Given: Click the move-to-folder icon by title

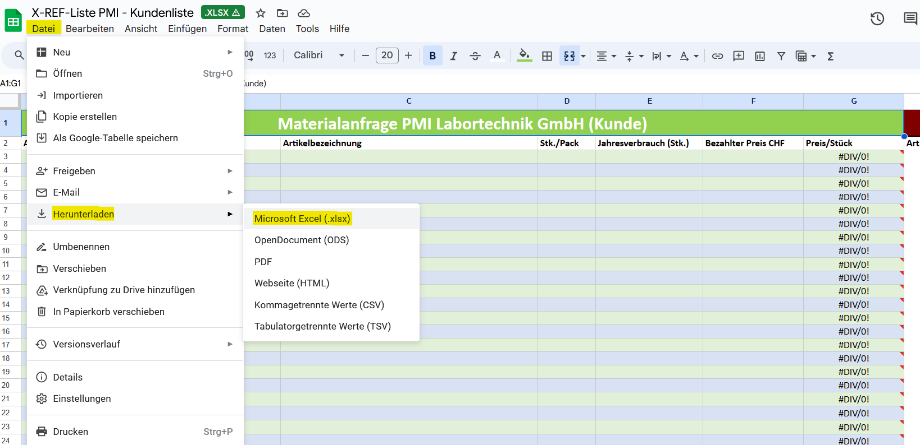Looking at the screenshot, I should click(x=282, y=13).
